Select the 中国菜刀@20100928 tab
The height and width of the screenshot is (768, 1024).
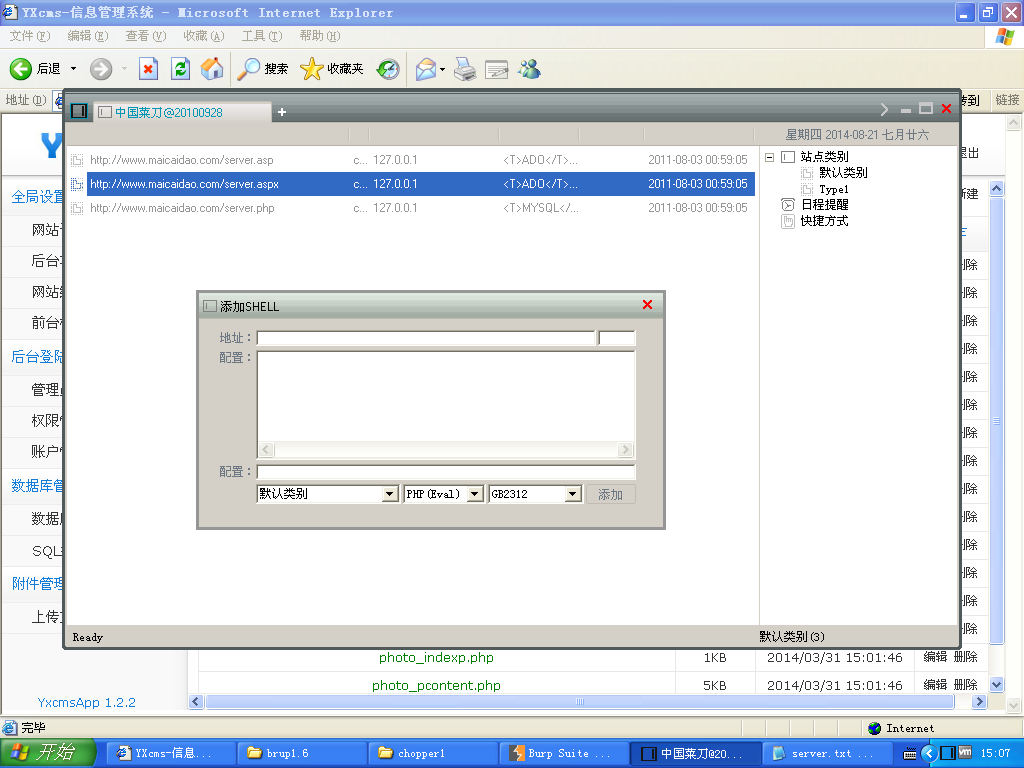click(x=182, y=112)
